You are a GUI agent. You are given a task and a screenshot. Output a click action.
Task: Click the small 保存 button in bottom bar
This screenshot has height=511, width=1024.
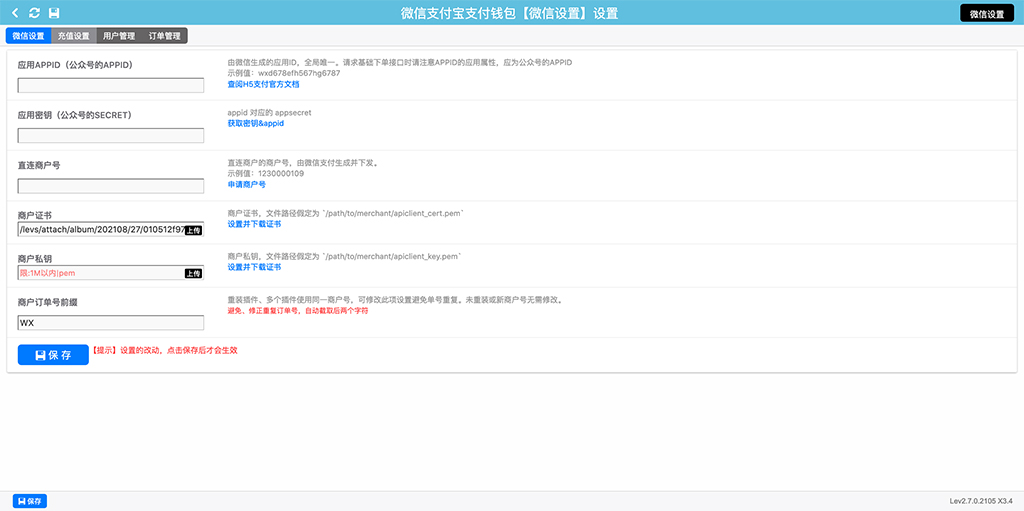tap(30, 501)
